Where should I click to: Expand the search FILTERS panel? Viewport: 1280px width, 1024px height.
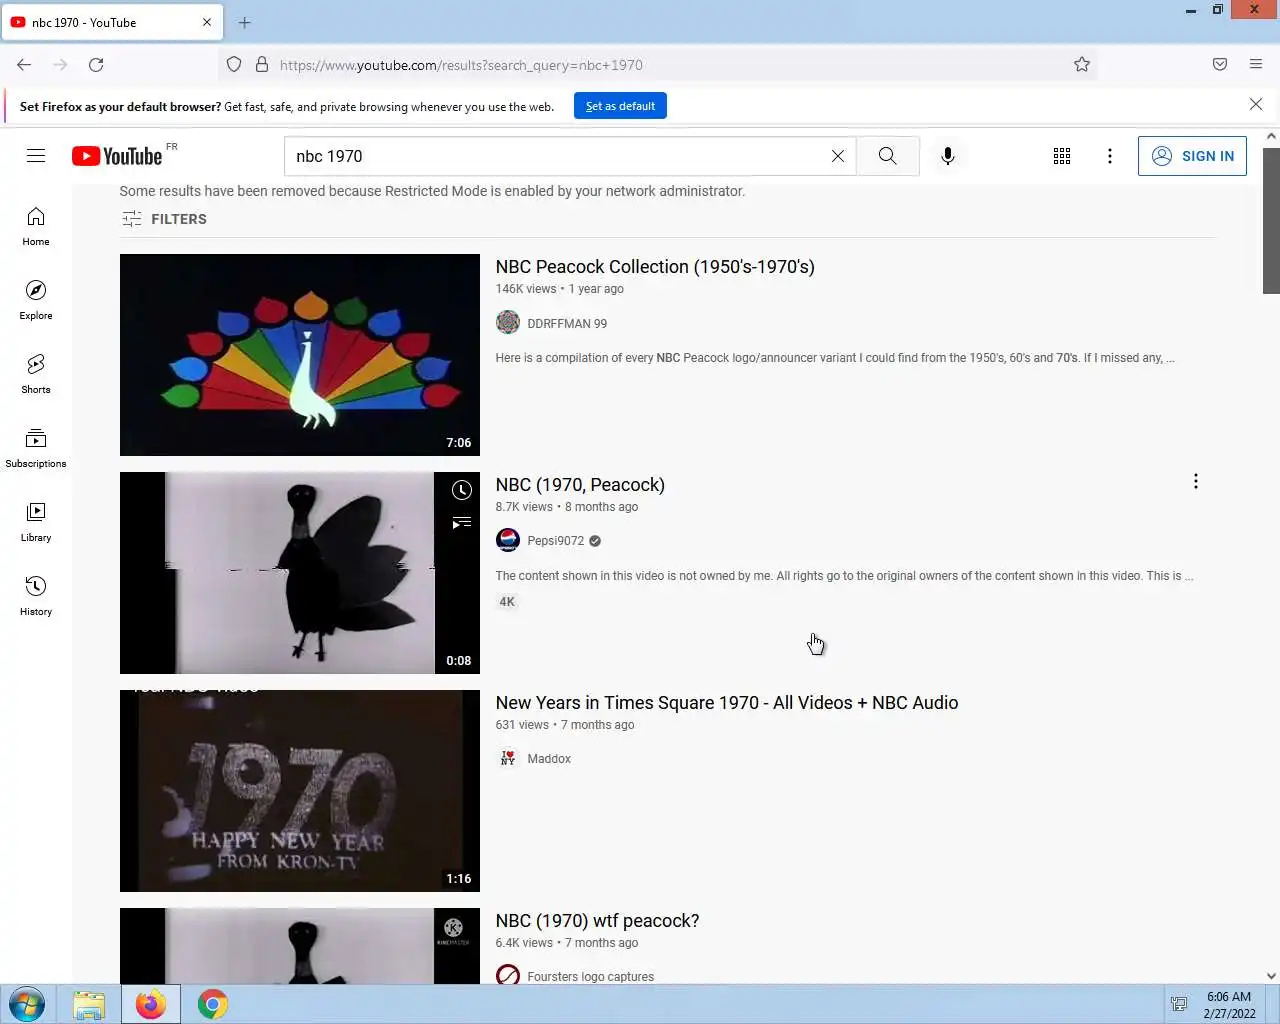pyautogui.click(x=165, y=219)
